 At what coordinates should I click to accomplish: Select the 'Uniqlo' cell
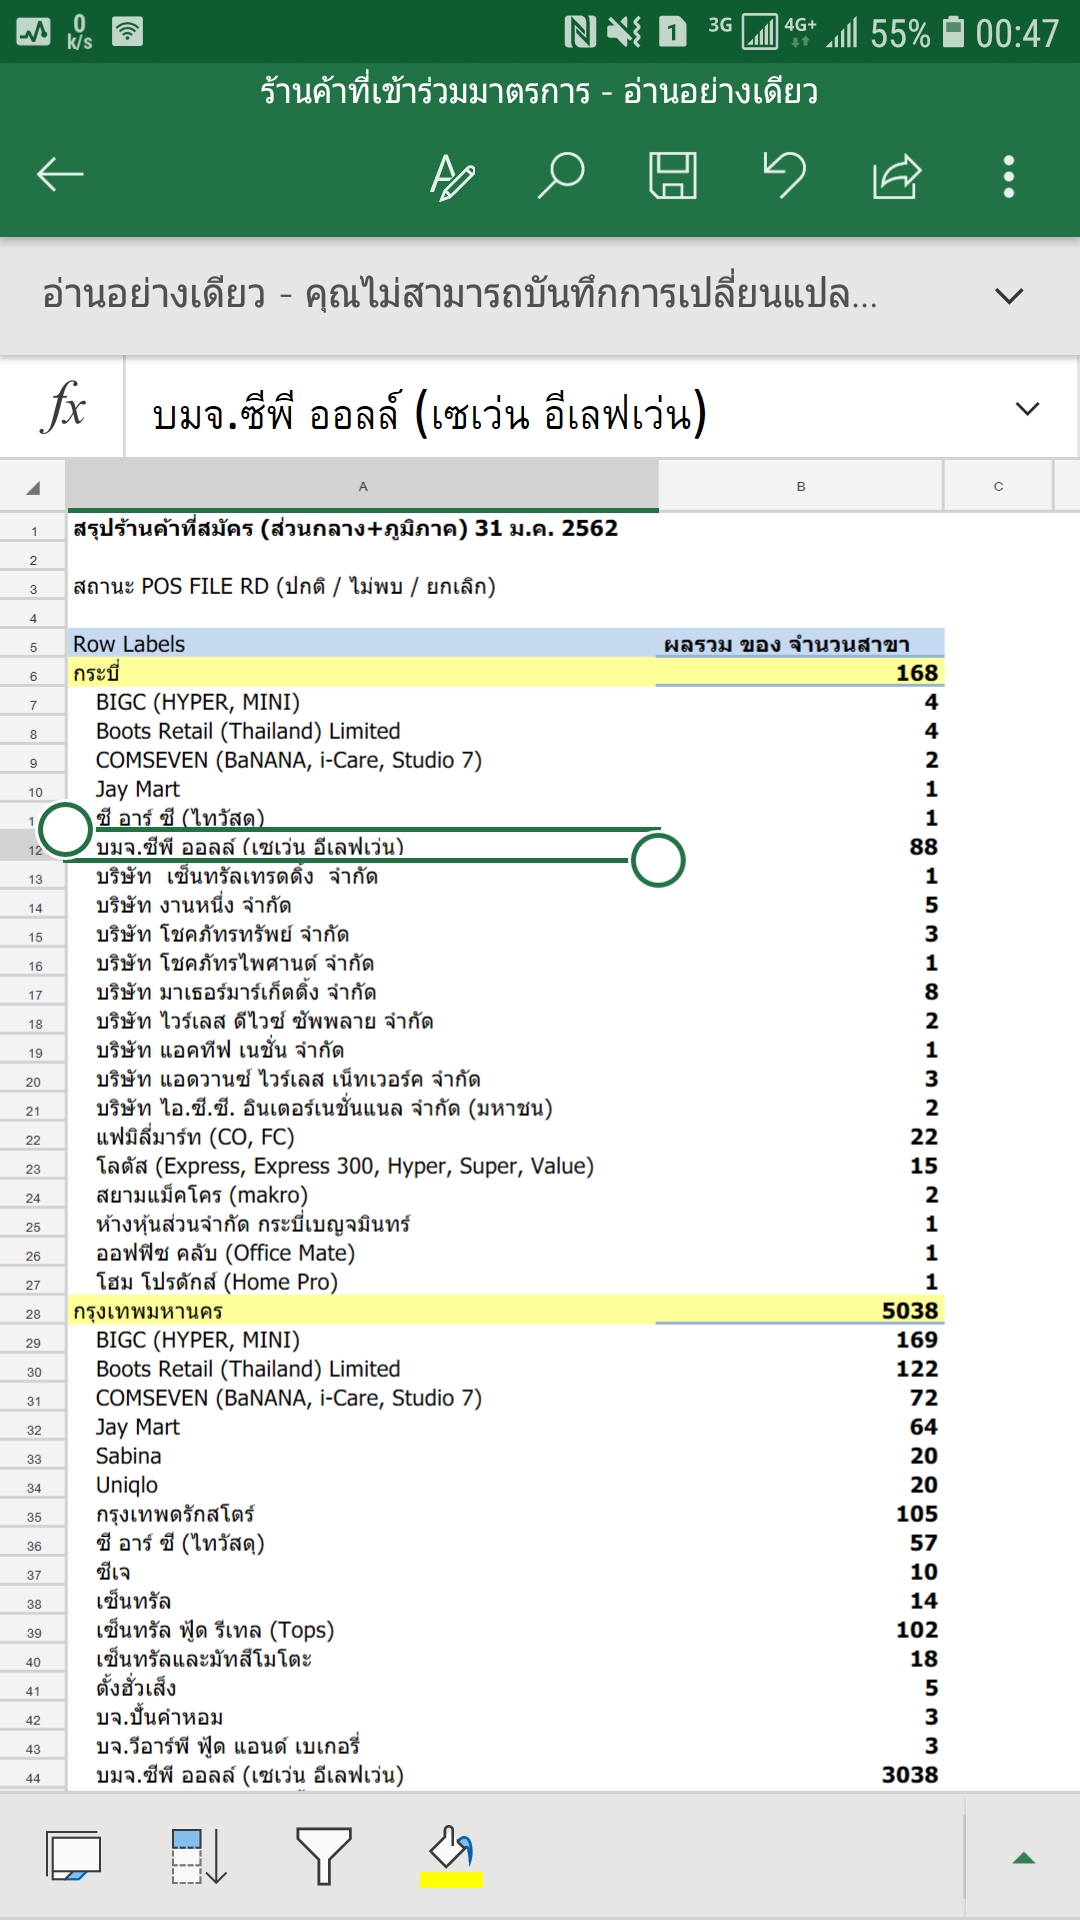(x=362, y=1485)
